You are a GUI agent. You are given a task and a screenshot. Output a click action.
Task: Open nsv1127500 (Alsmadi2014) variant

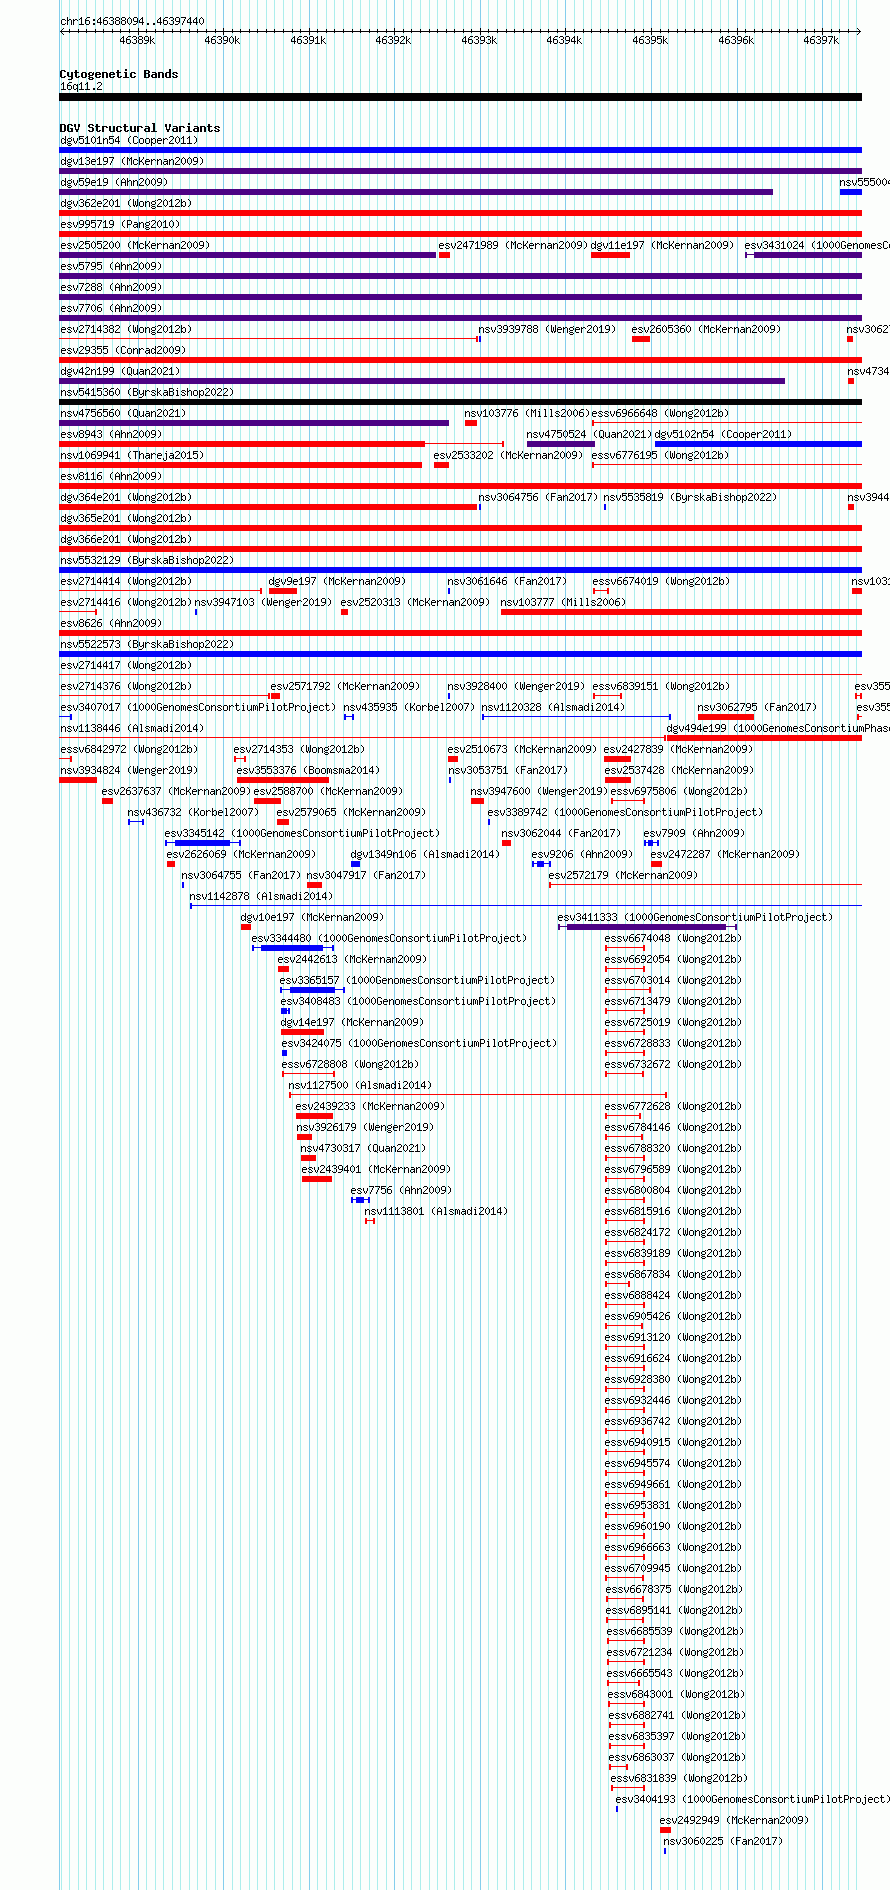360,1086
